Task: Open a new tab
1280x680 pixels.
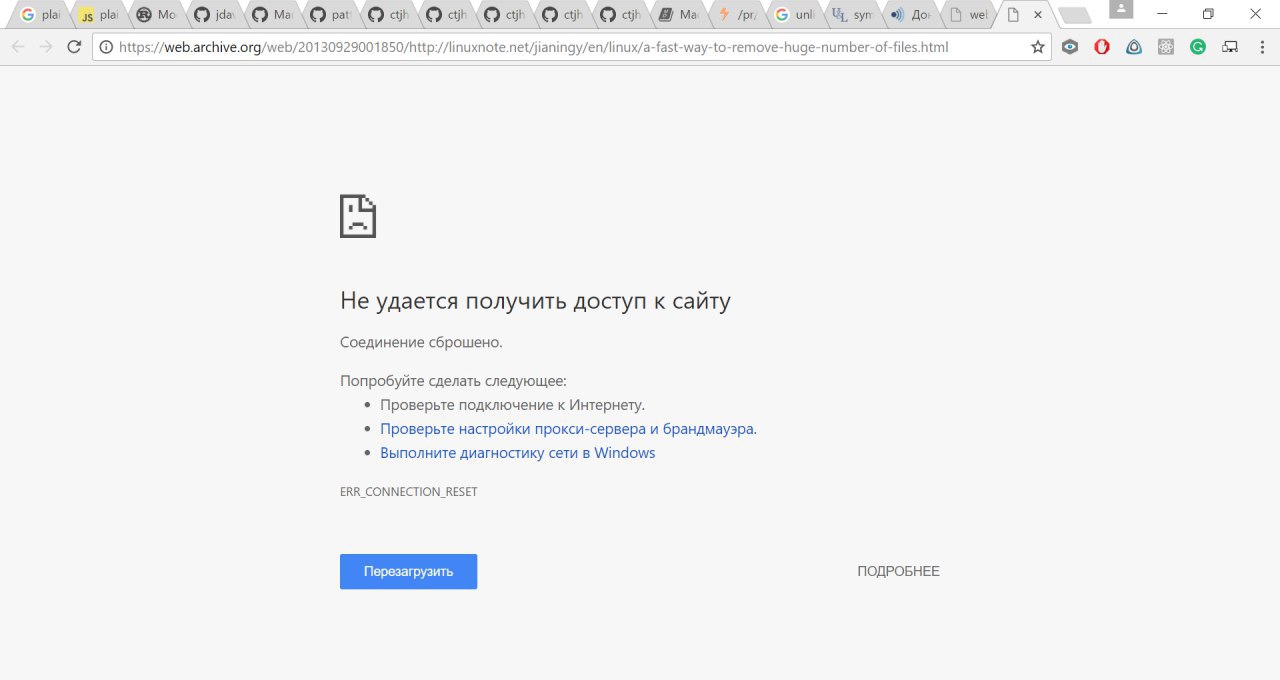Action: point(1074,15)
